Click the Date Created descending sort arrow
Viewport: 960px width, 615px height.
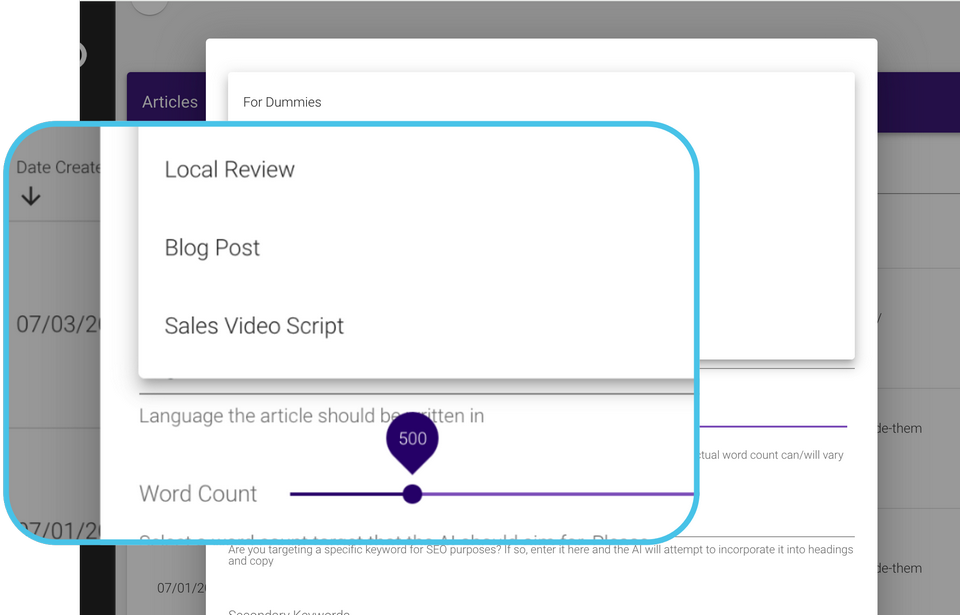click(x=30, y=195)
